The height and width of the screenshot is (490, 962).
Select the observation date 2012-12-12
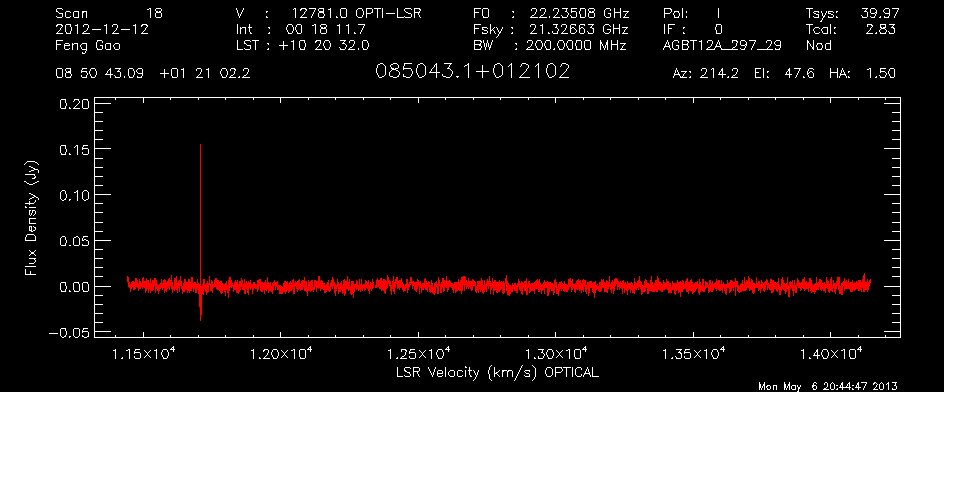coord(102,29)
